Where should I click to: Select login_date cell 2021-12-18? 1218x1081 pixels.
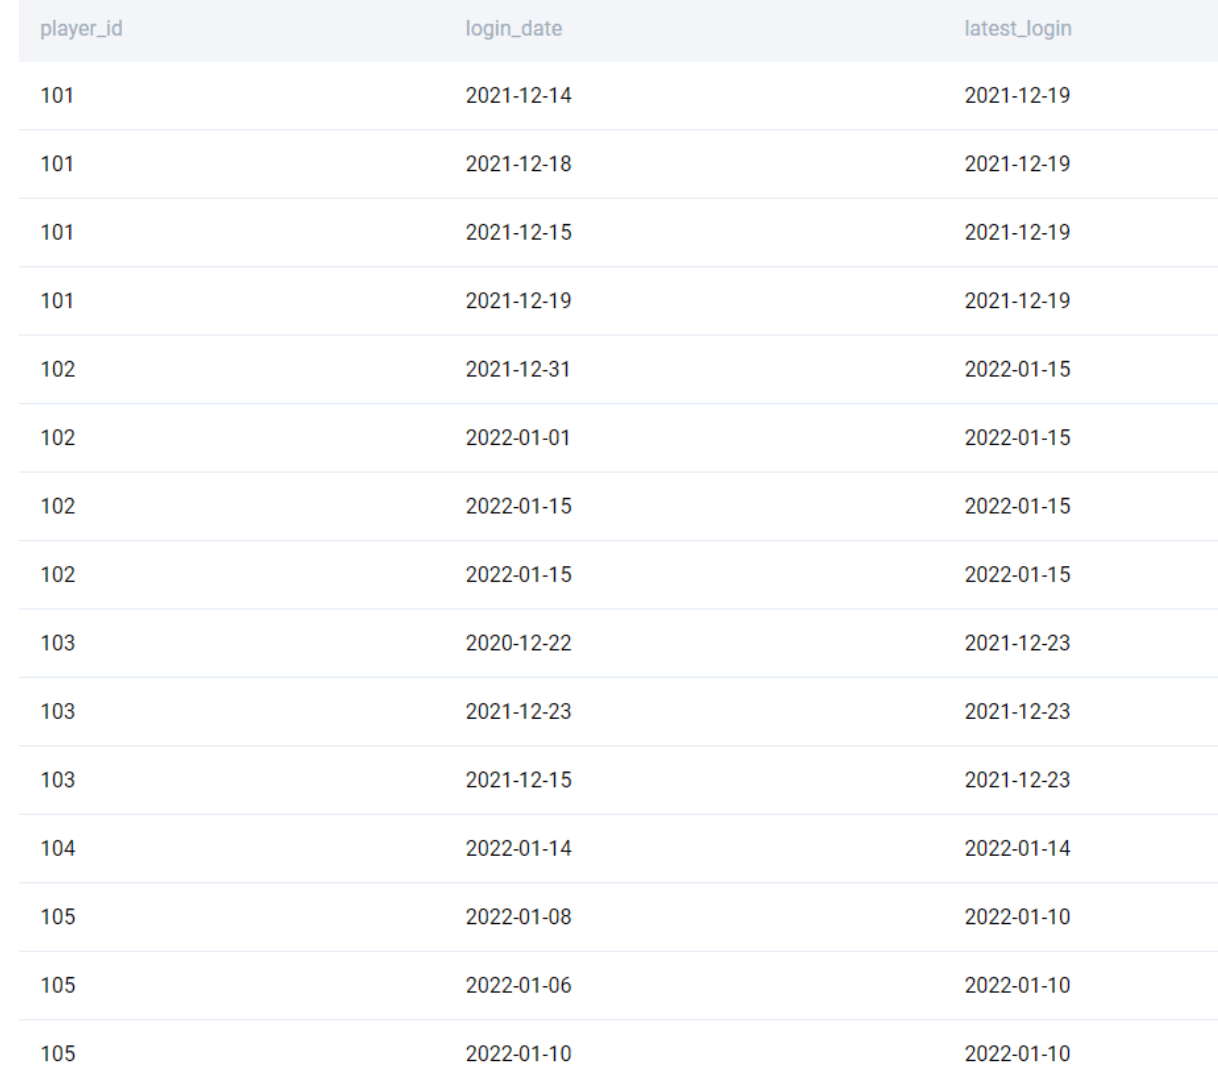point(519,164)
